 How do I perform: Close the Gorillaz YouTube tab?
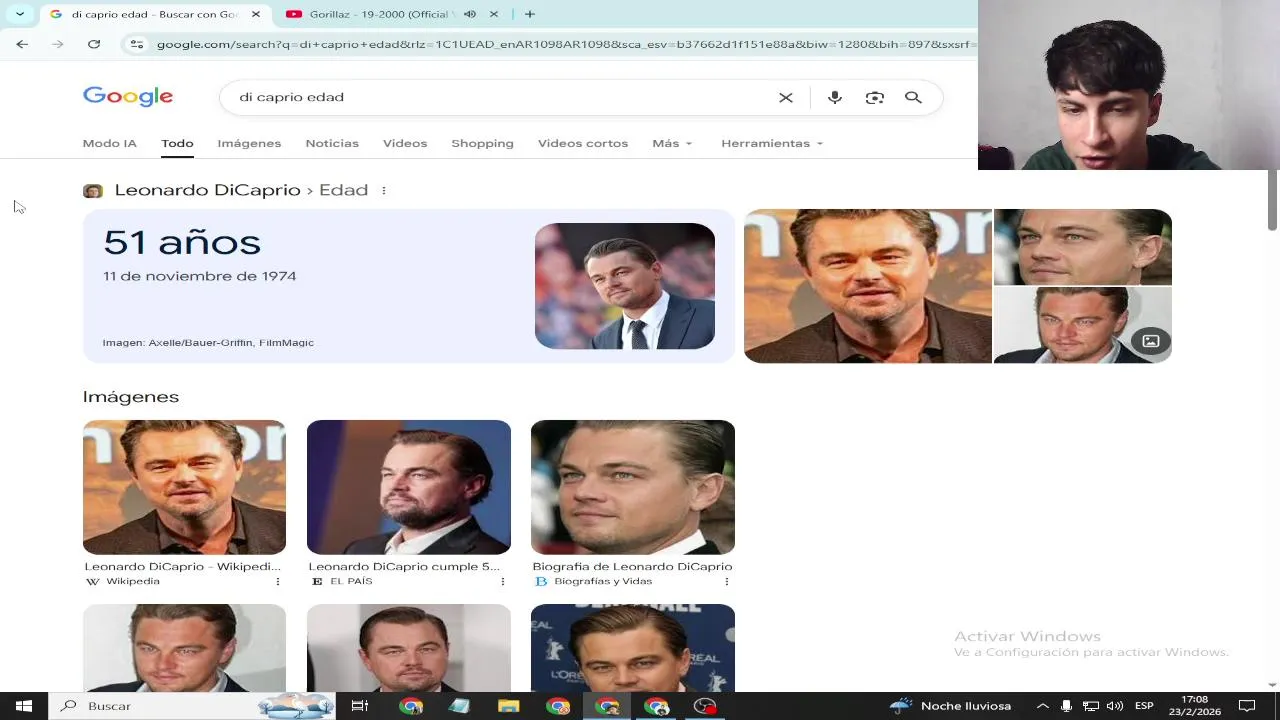click(x=495, y=14)
